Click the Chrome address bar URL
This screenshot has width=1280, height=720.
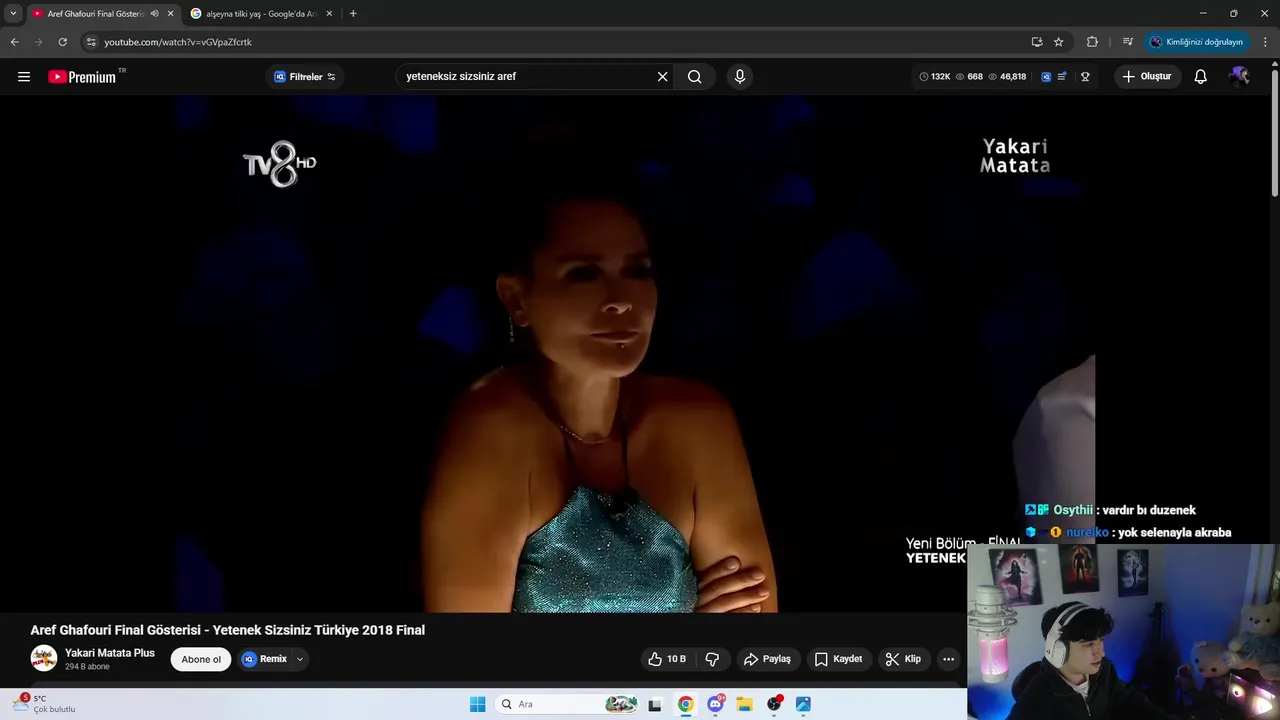178,42
